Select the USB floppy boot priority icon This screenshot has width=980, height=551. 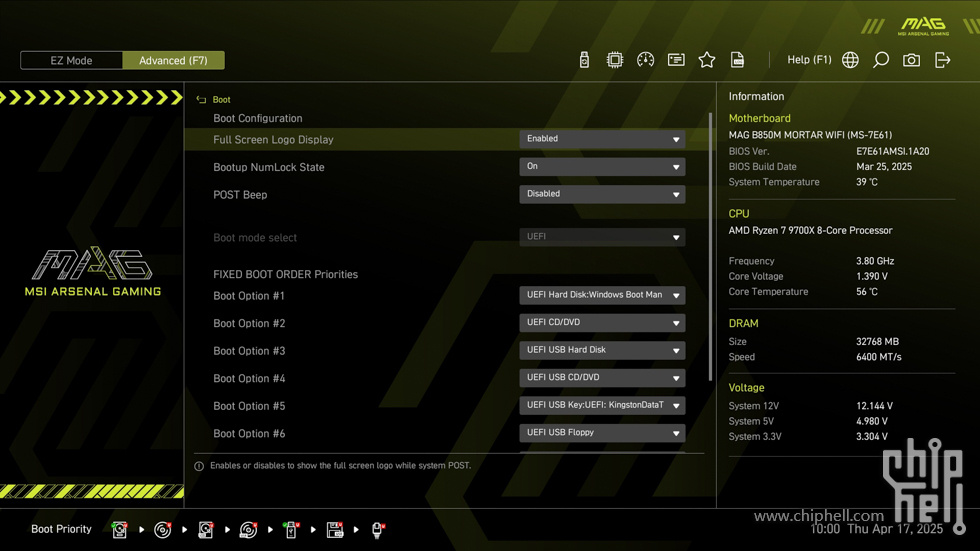335,530
